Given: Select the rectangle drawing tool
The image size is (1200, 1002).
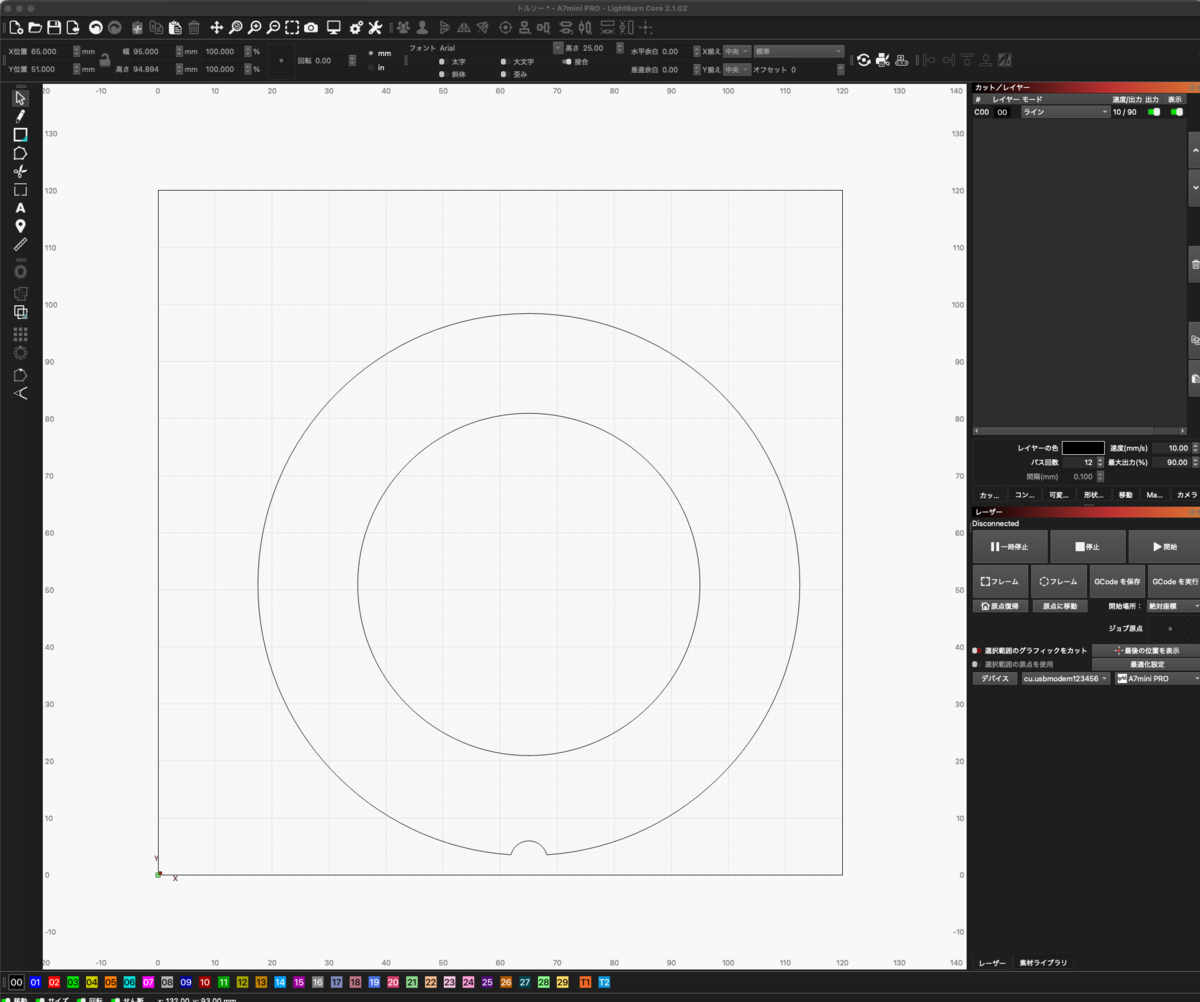Looking at the screenshot, I should [x=20, y=135].
